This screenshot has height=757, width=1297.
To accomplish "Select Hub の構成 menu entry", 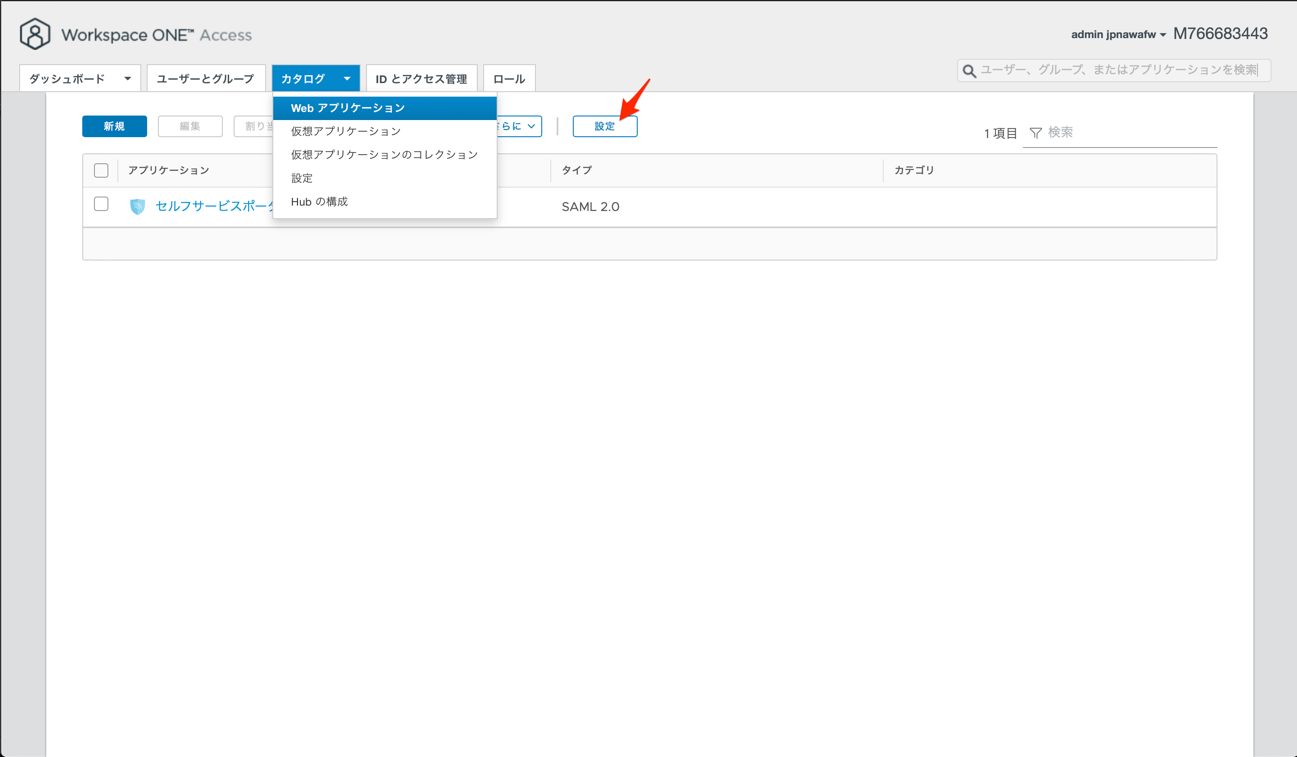I will click(385, 202).
